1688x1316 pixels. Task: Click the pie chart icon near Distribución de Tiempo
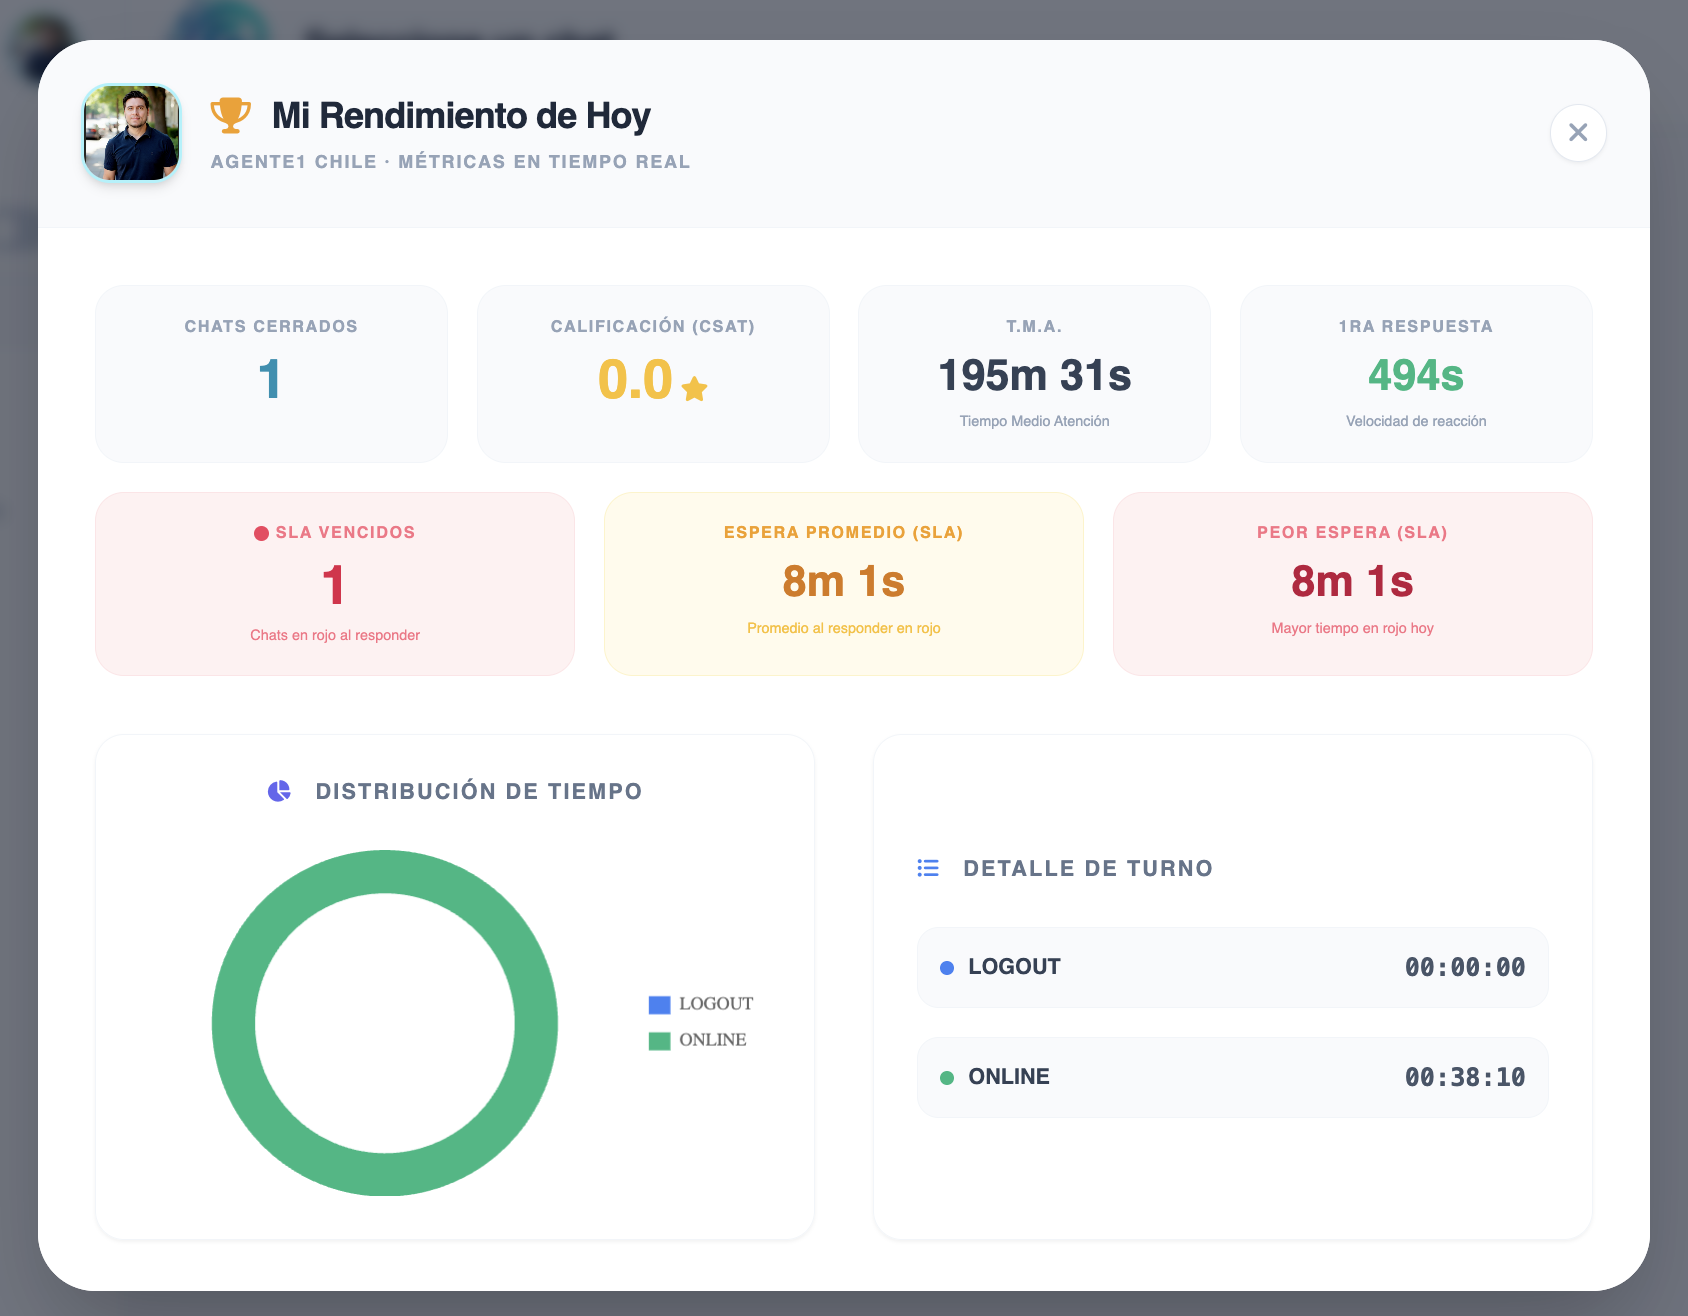click(x=279, y=791)
